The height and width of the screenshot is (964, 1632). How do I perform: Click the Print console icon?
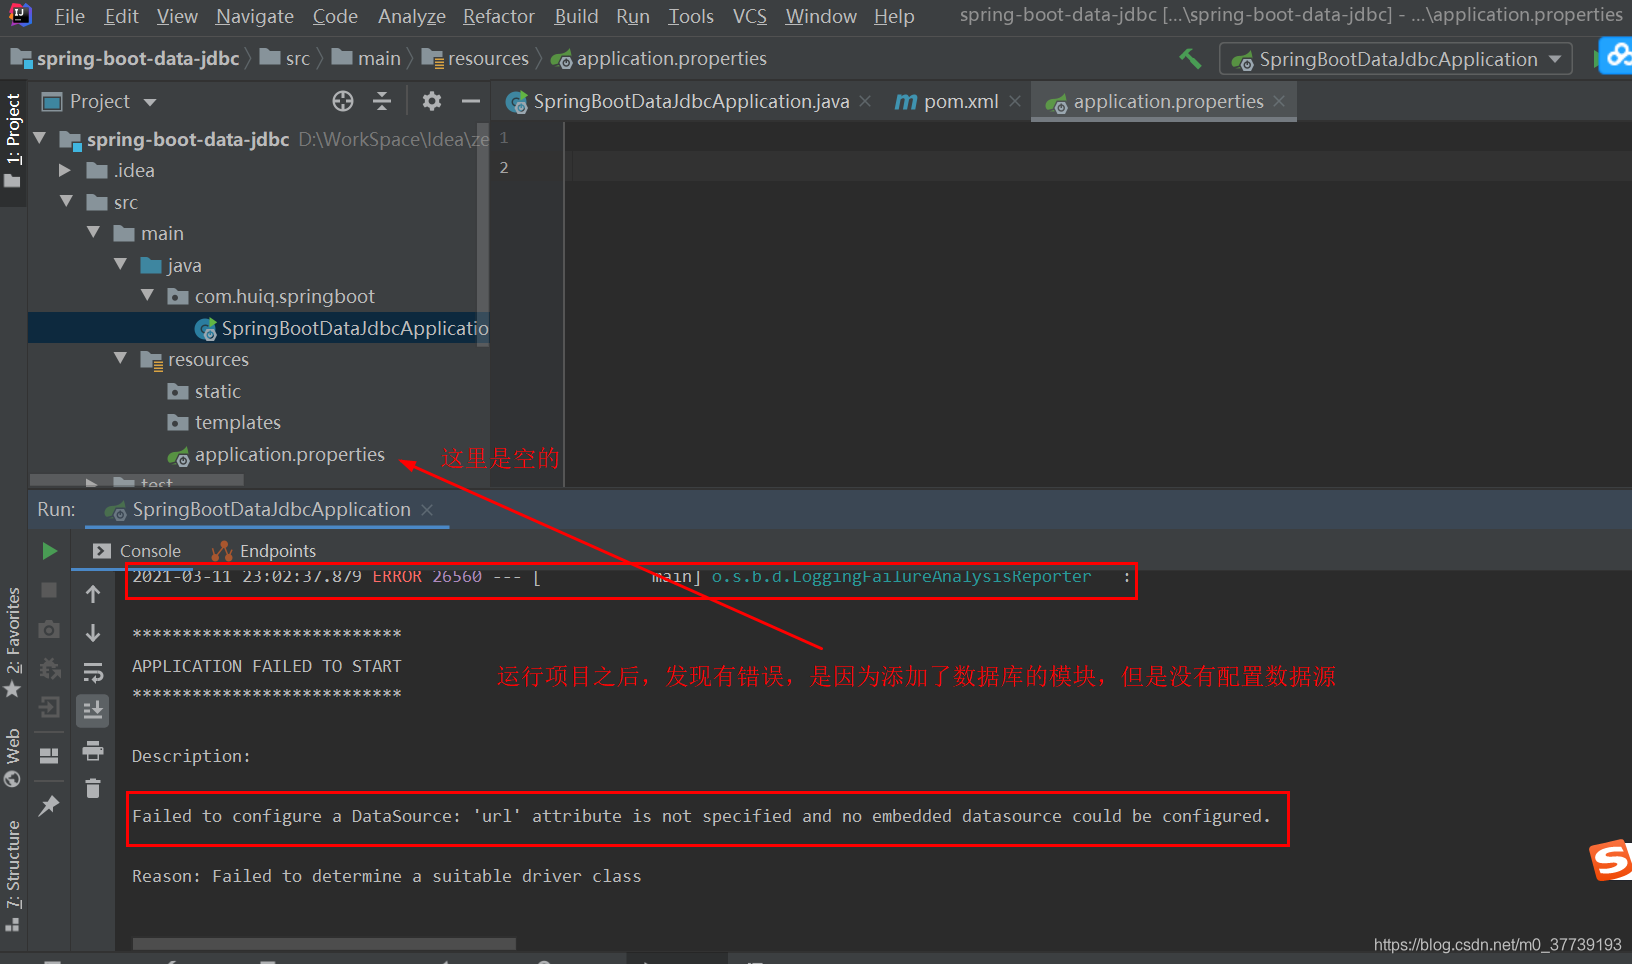click(x=93, y=750)
